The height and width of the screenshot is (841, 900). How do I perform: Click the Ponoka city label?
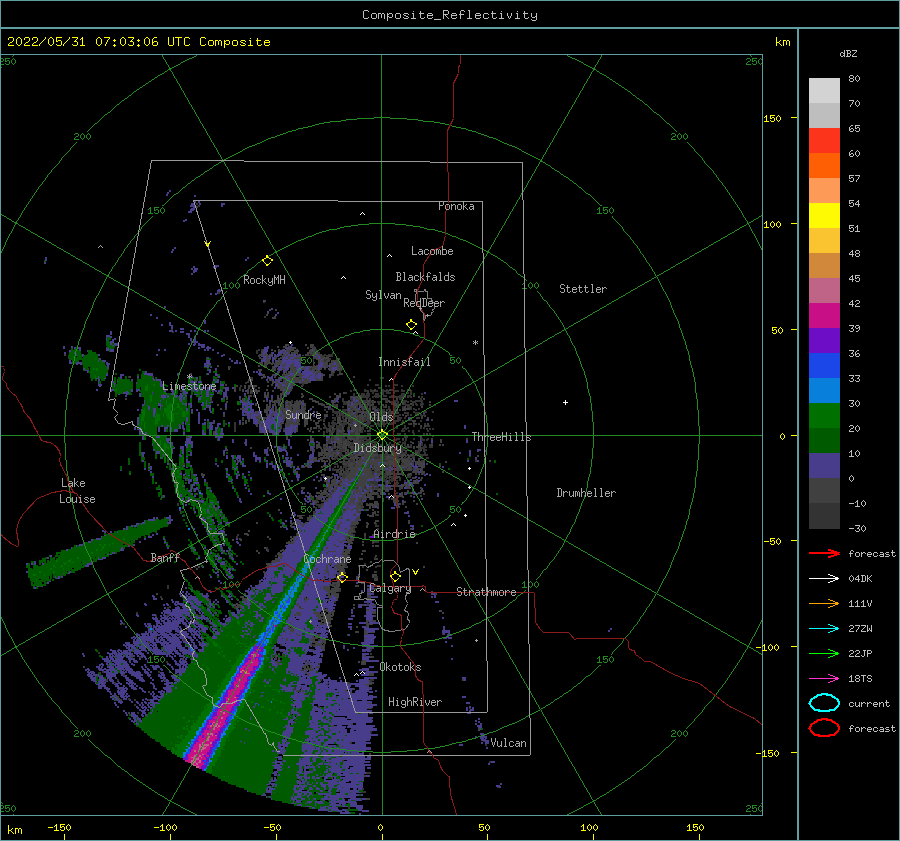tap(456, 206)
